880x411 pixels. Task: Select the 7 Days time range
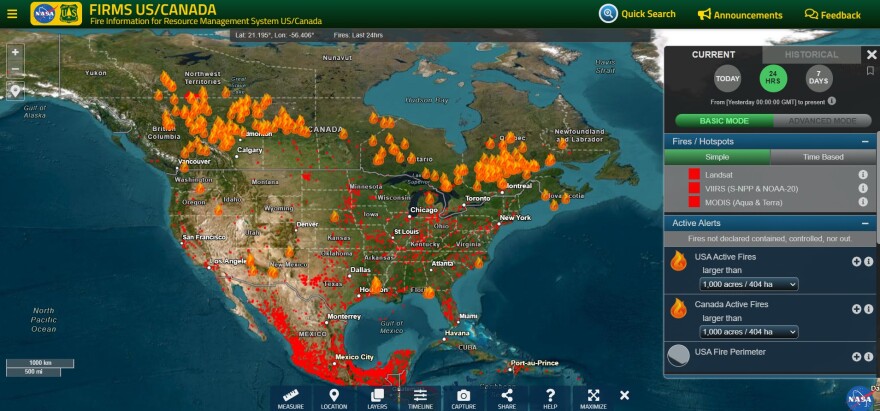point(819,79)
